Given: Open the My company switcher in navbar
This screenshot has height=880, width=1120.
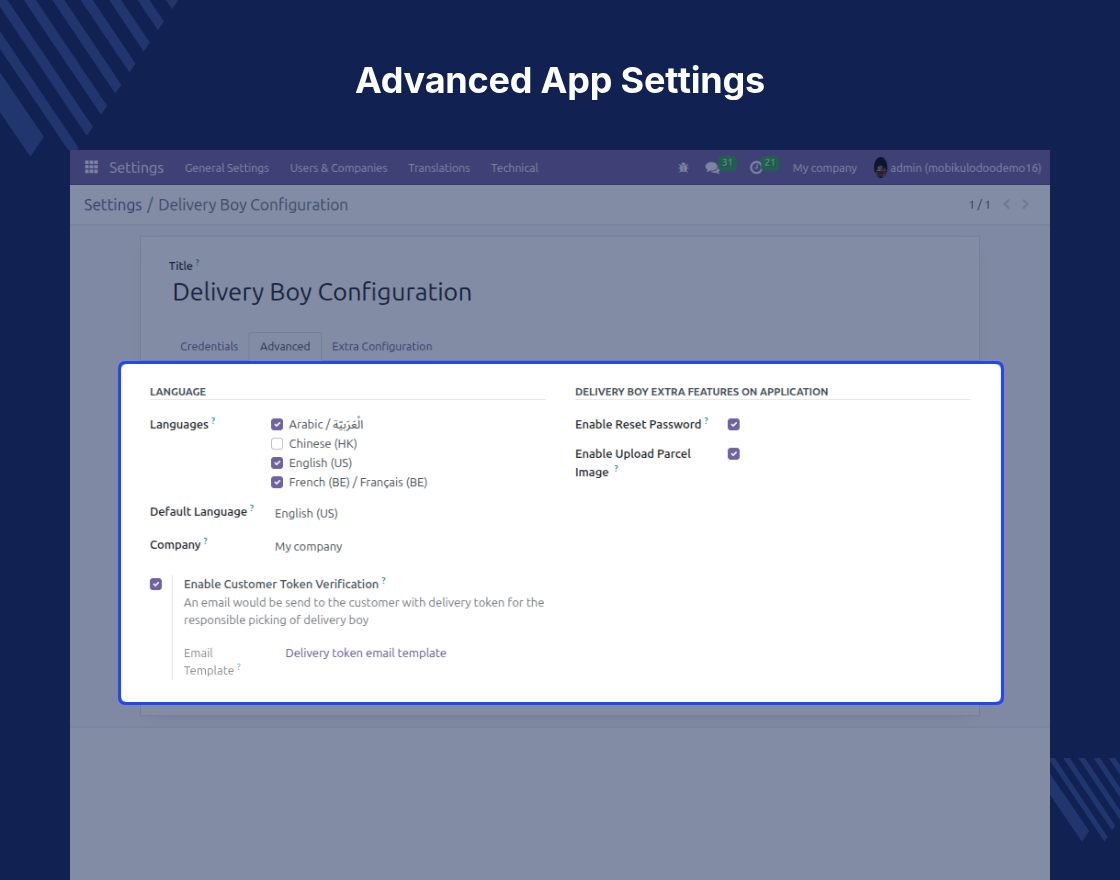Looking at the screenshot, I should [824, 168].
